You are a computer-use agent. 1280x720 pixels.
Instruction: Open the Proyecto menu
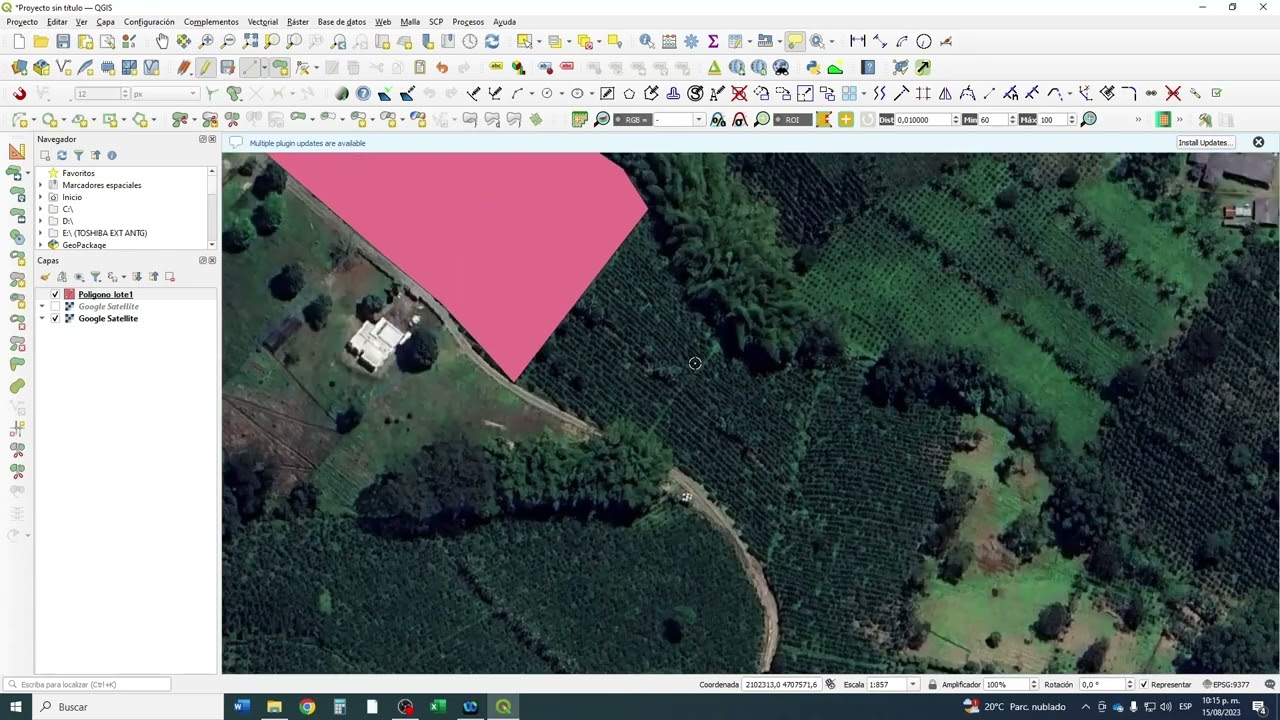(x=22, y=21)
